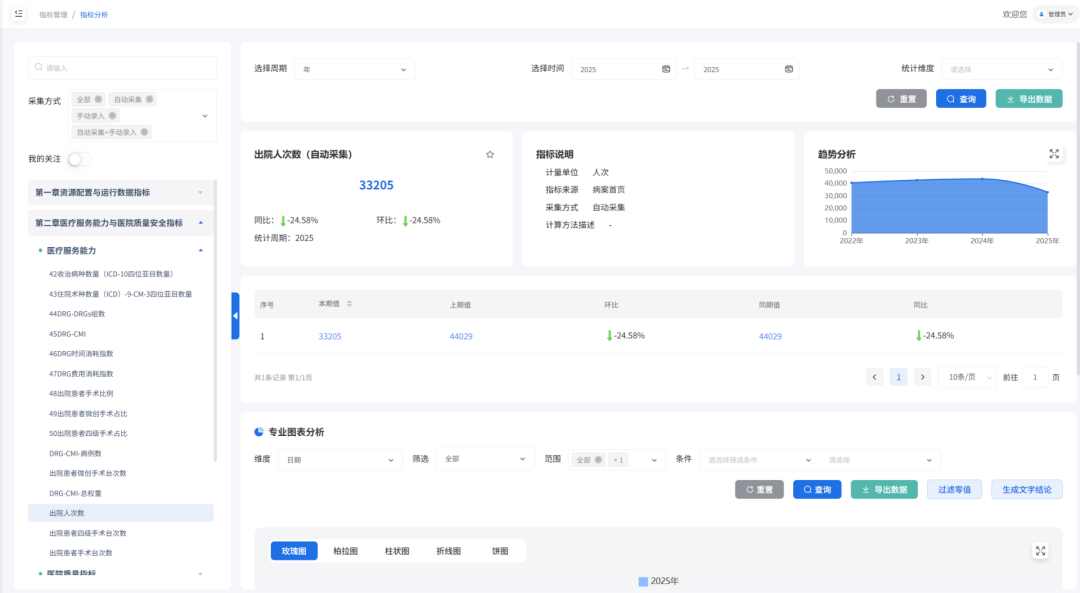Click the indicator search input field
This screenshot has height=593, width=1080.
(x=123, y=68)
